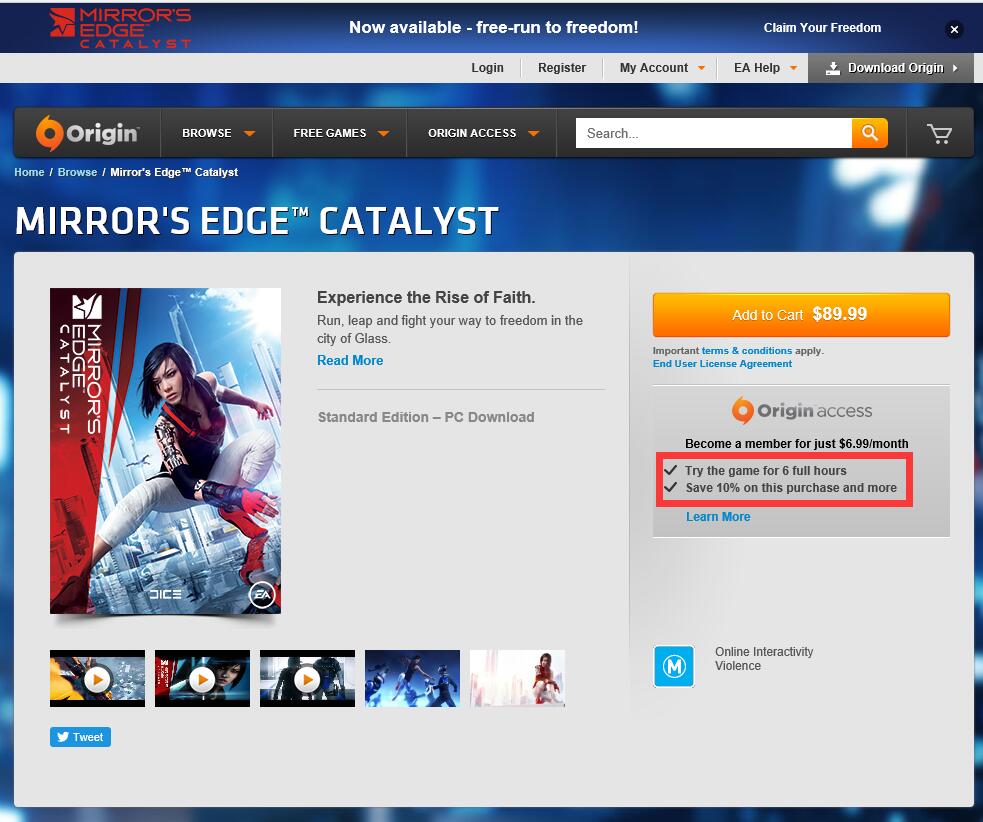Image resolution: width=983 pixels, height=822 pixels.
Task: Click the MIRROR'S EDGE CATALYST page title
Action: coord(256,221)
